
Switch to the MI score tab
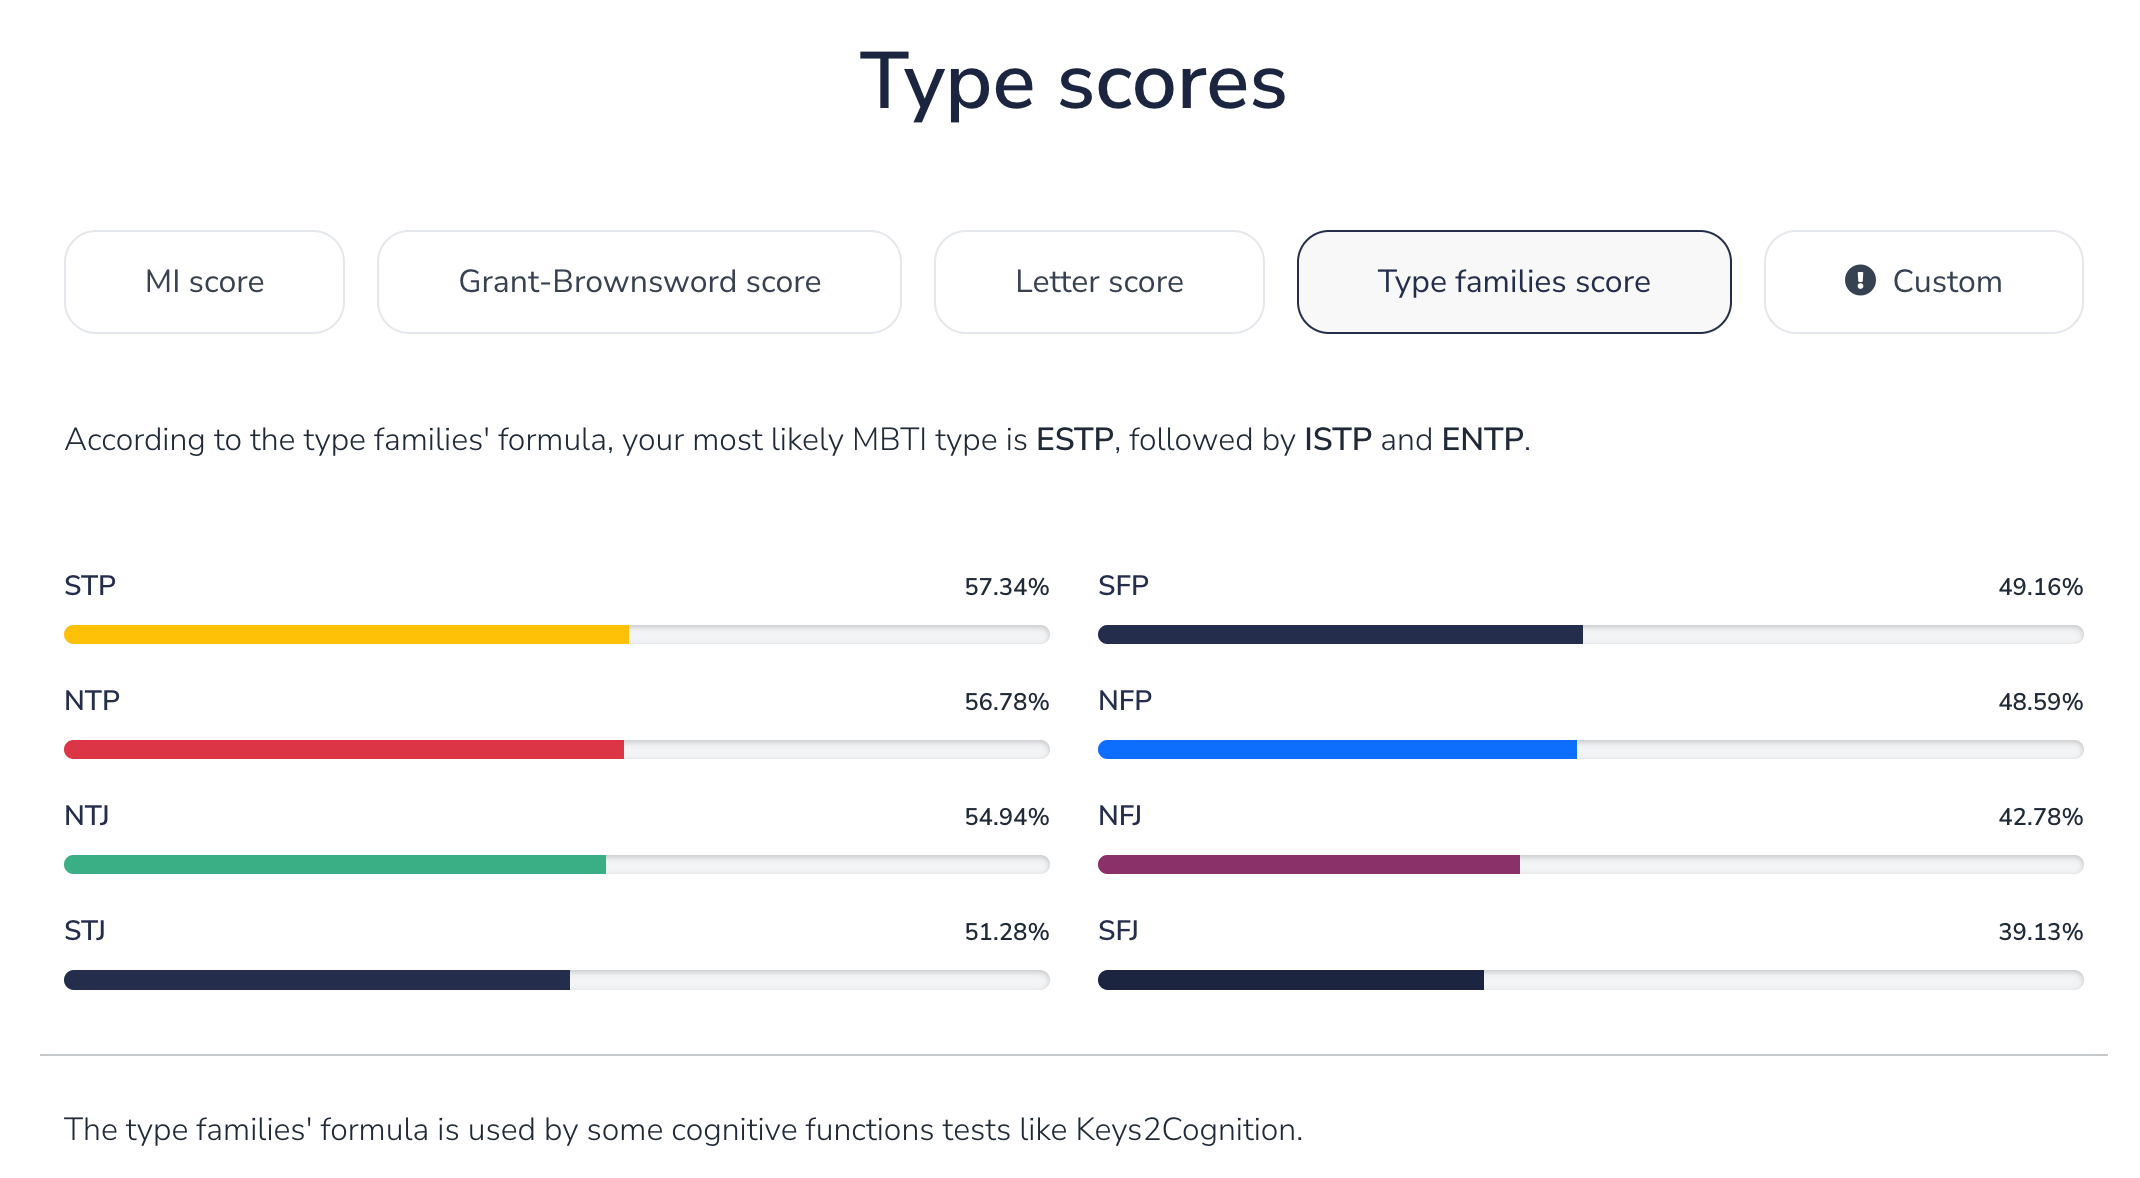[x=204, y=282]
